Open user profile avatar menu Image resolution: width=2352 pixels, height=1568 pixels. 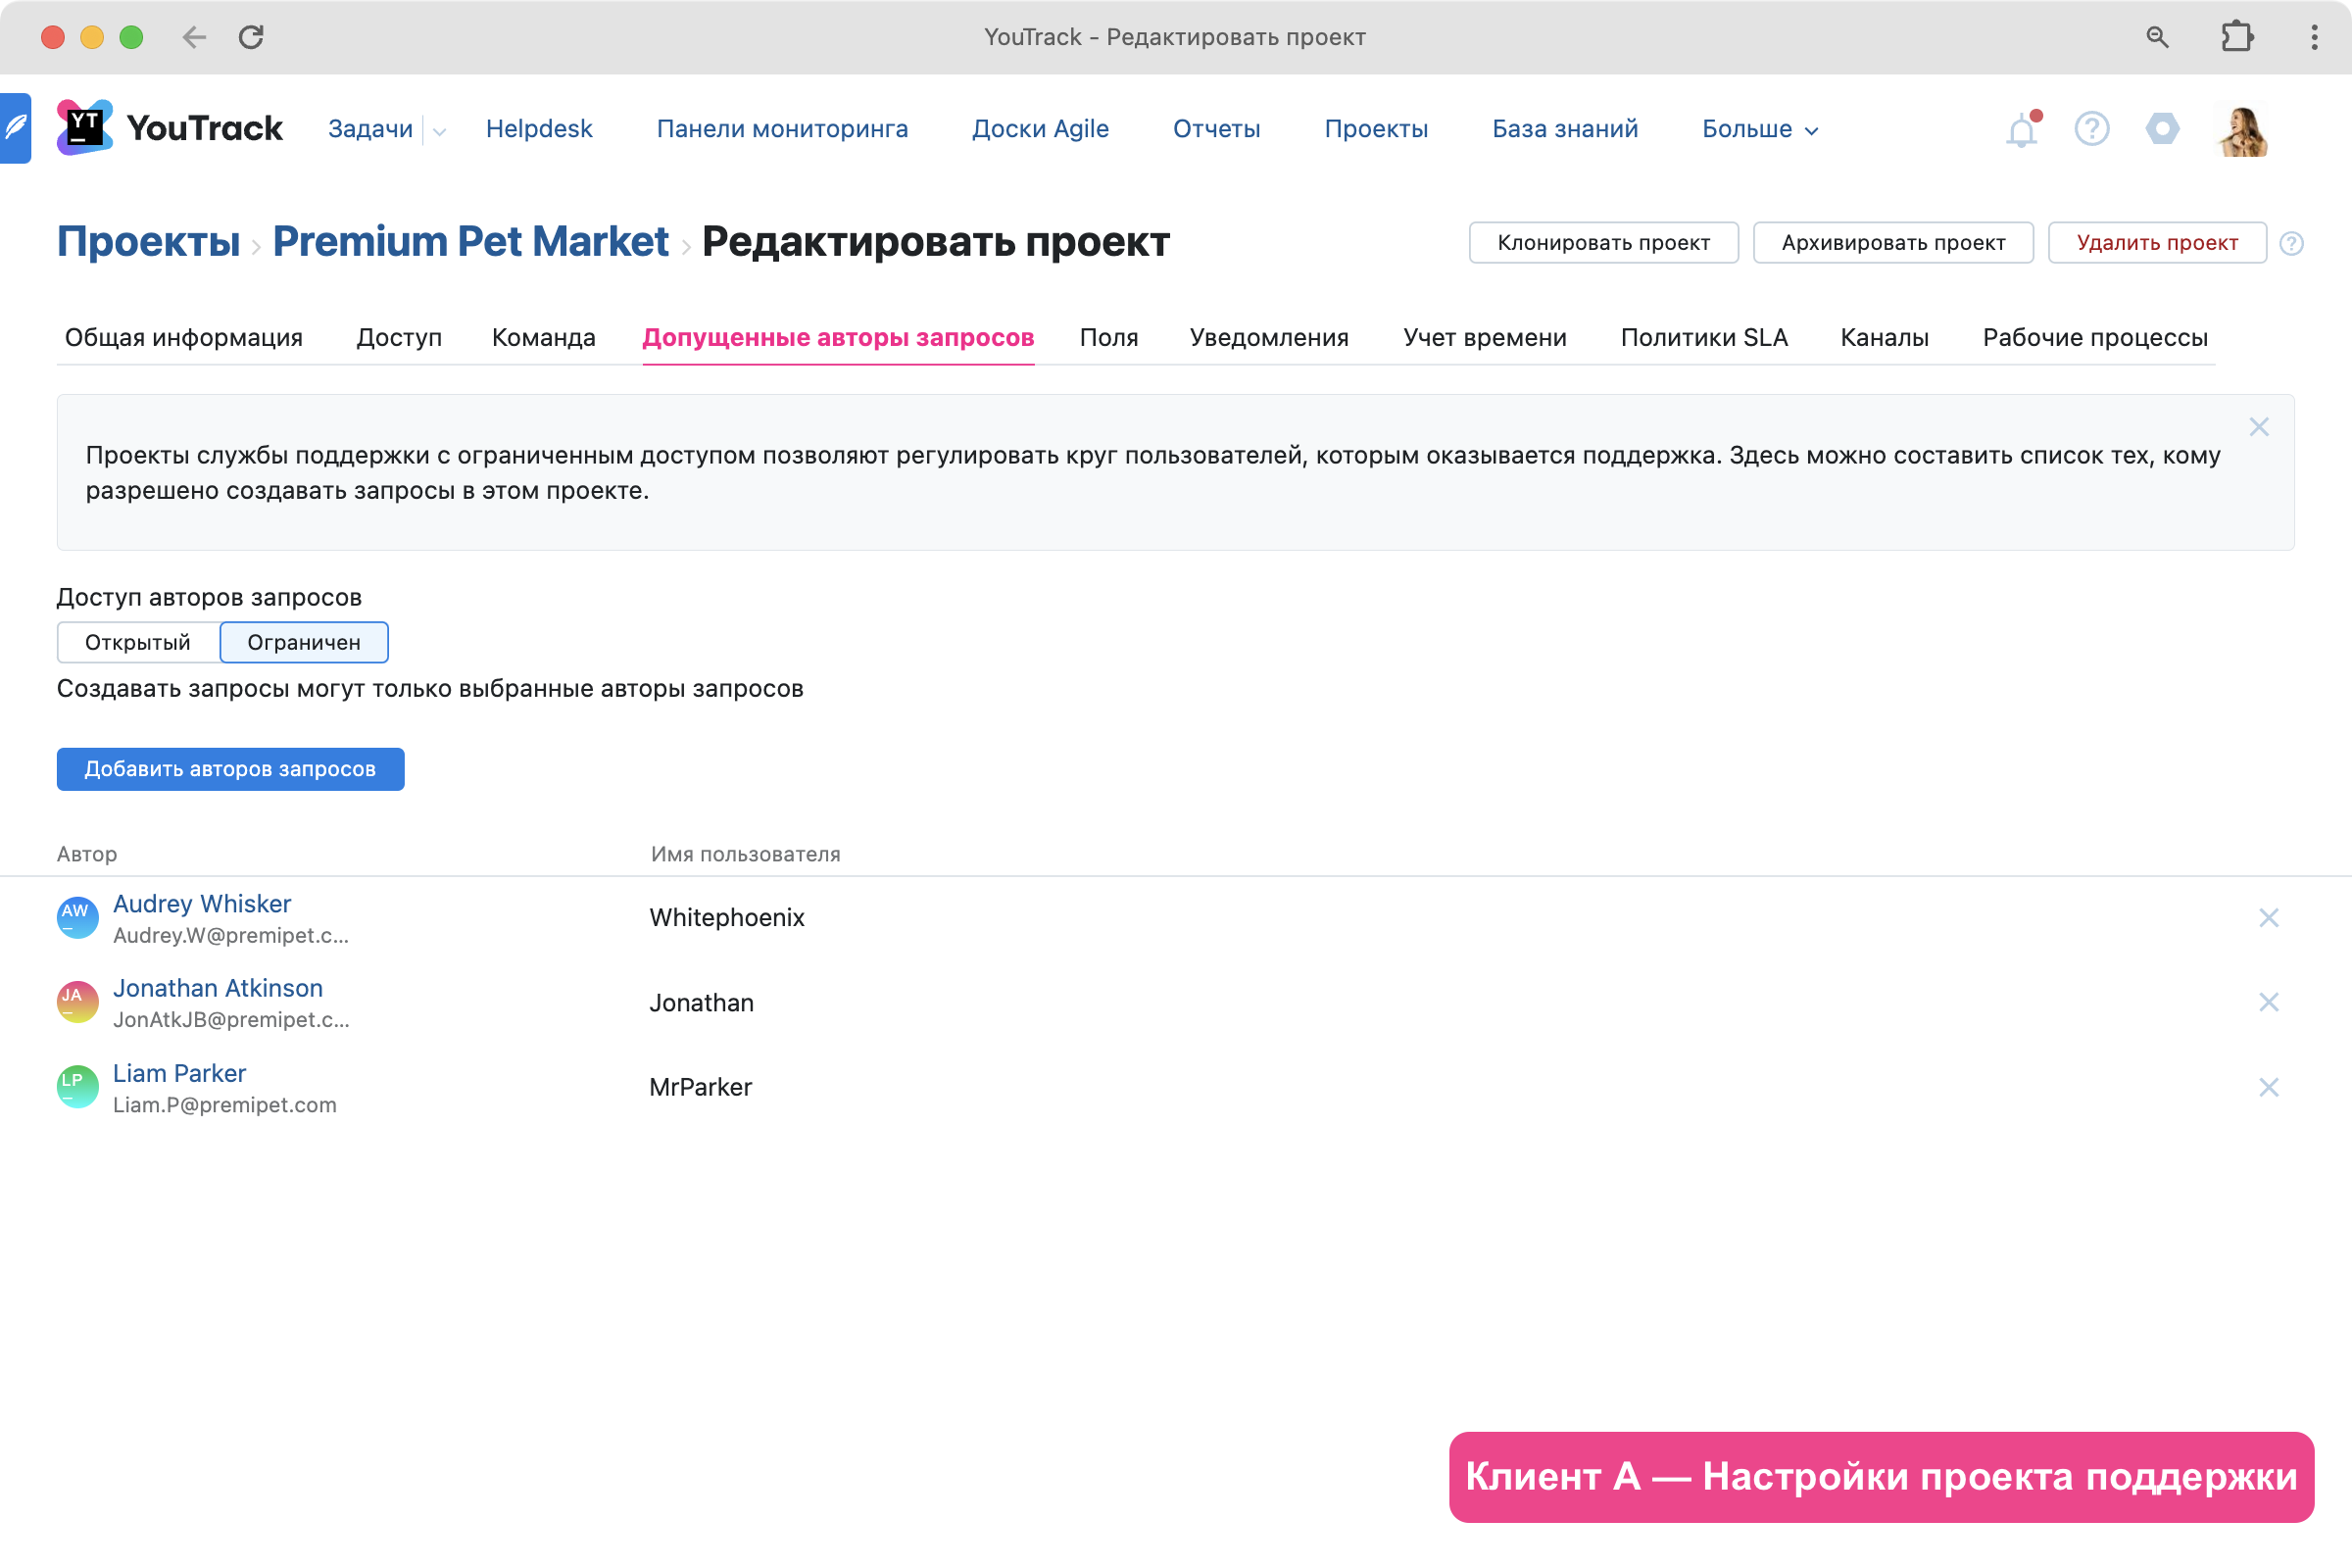[2241, 130]
